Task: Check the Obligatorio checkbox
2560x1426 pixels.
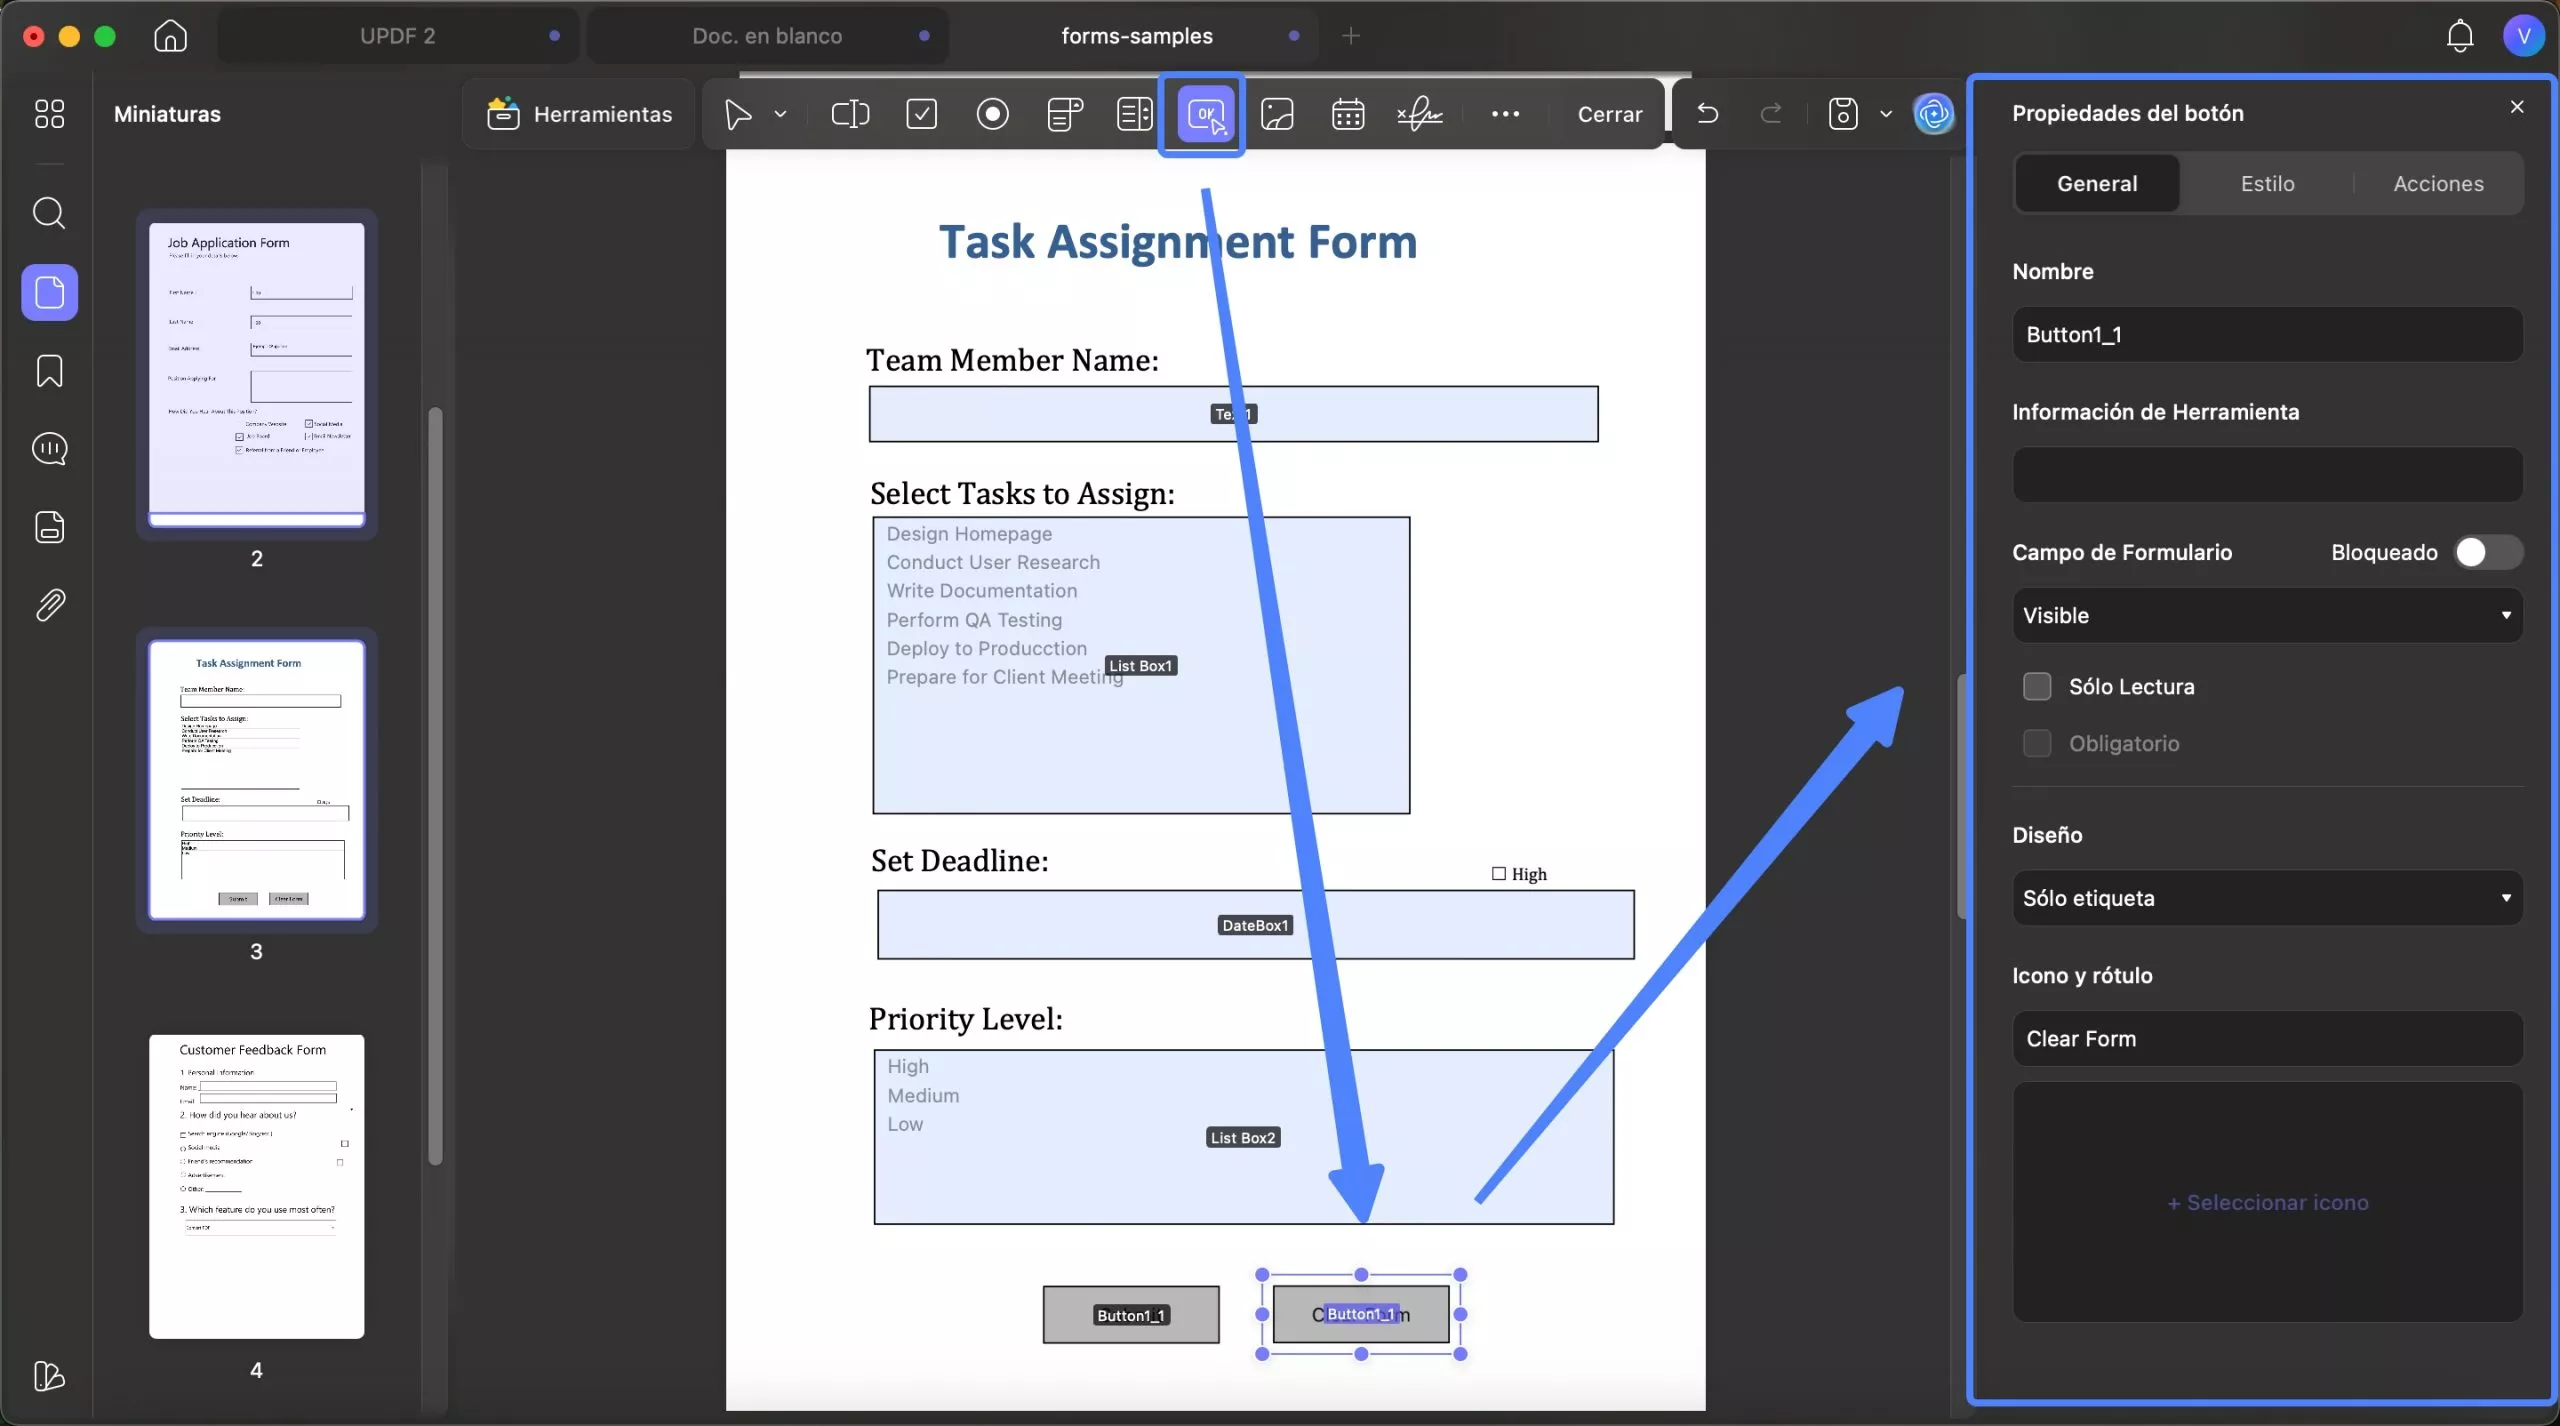Action: [x=2037, y=743]
